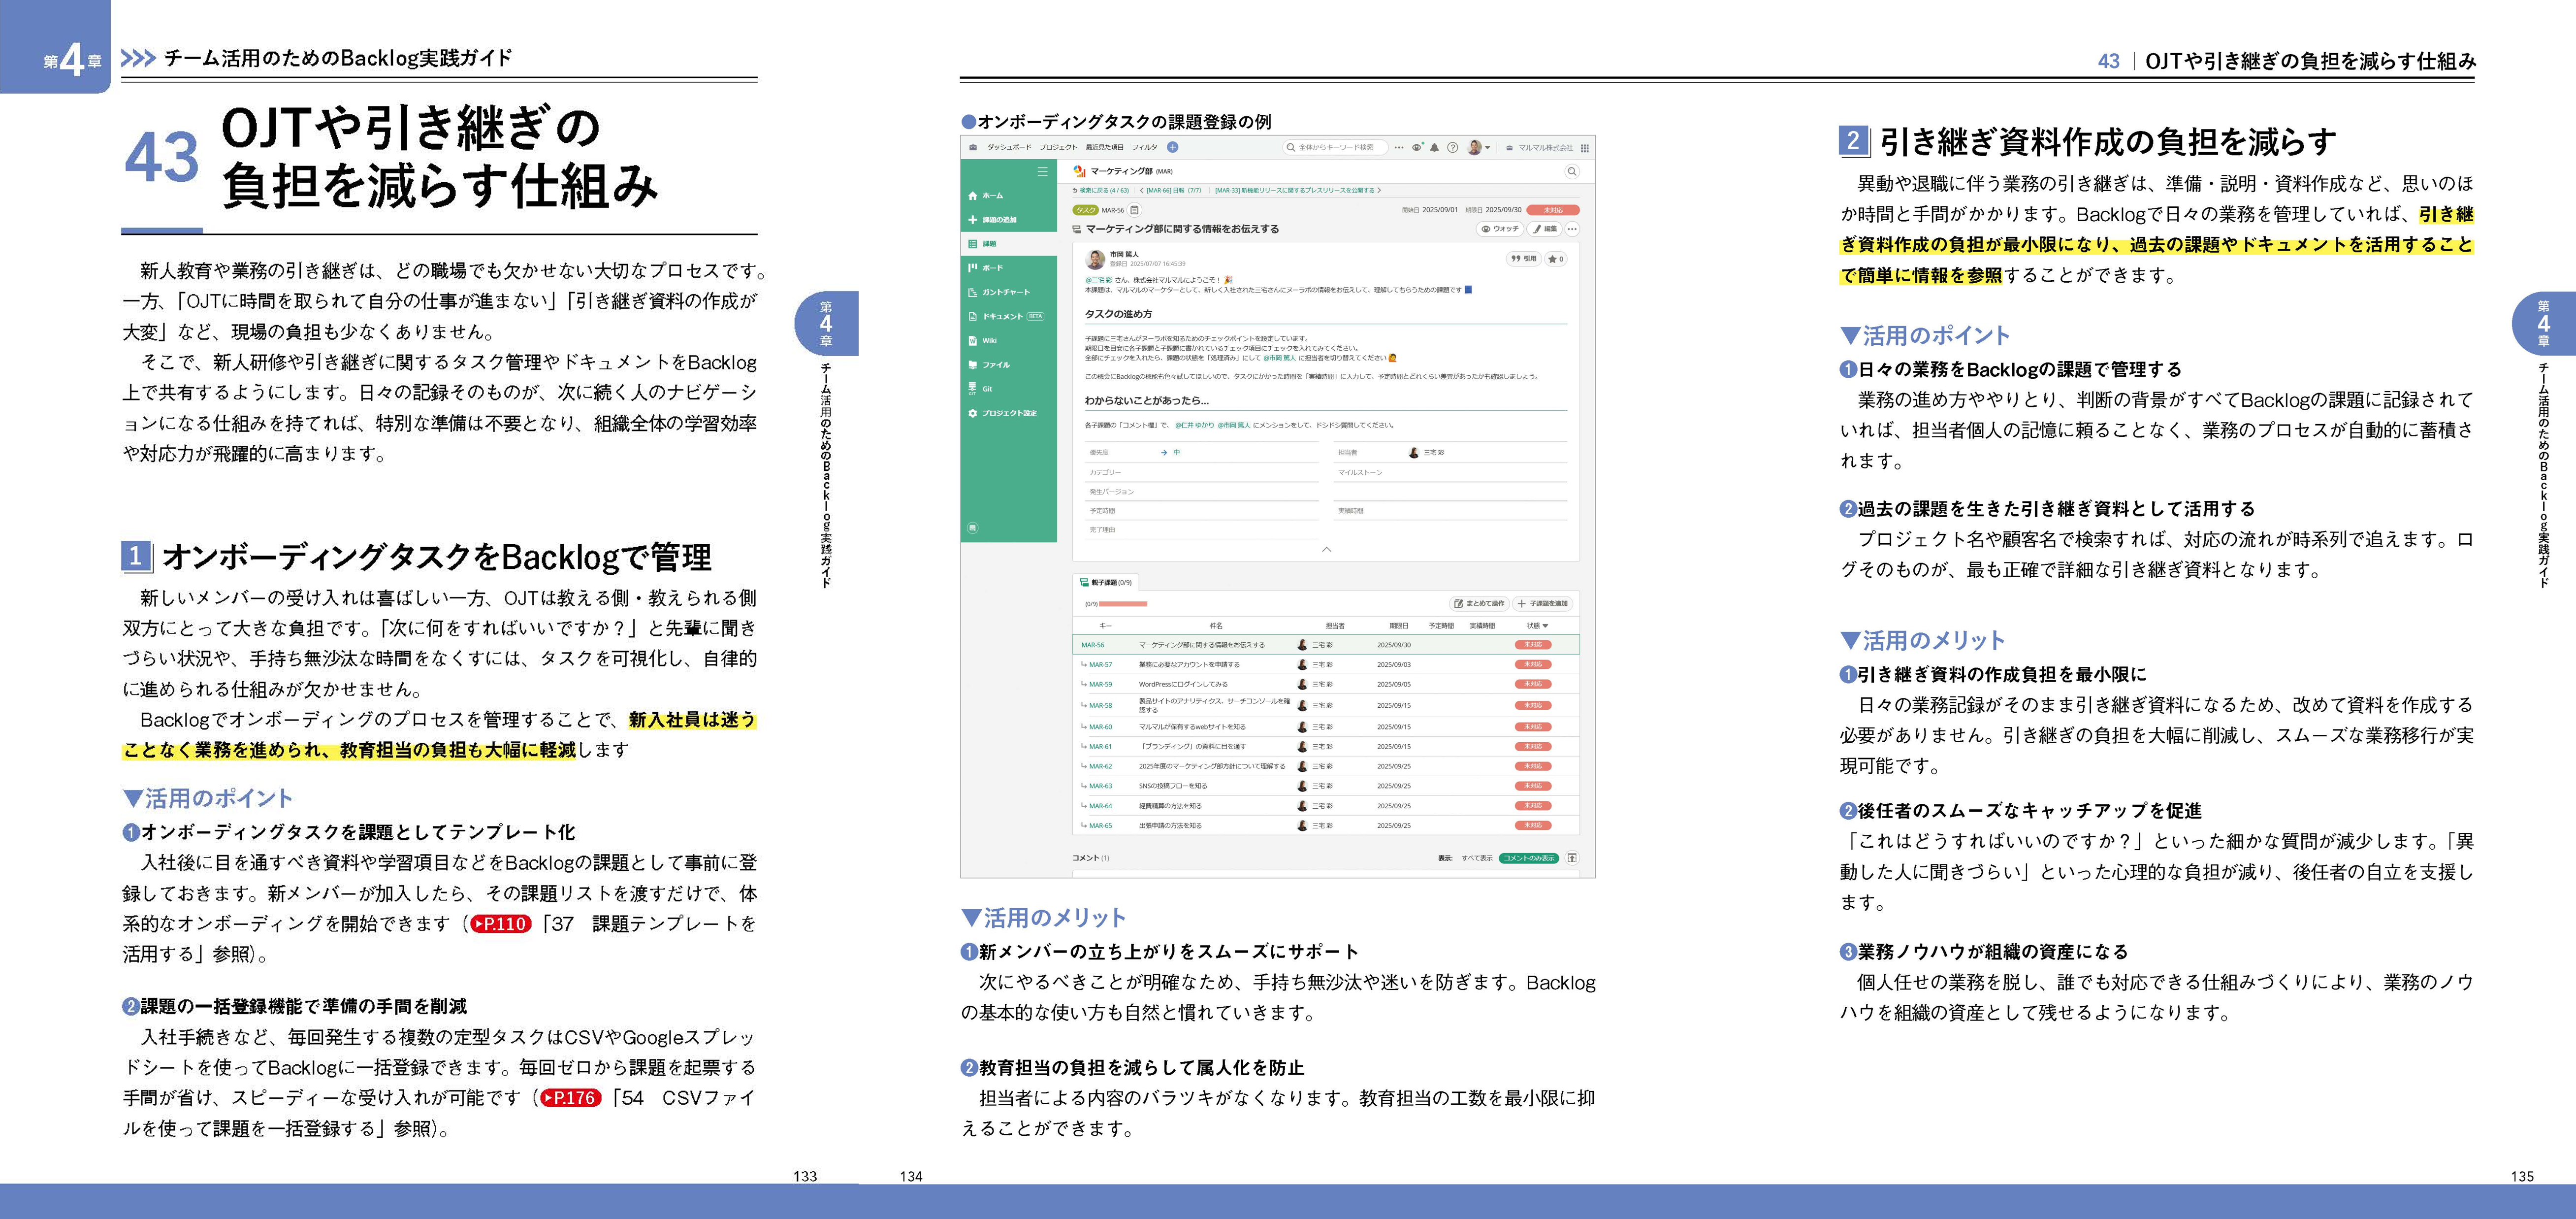Image resolution: width=2576 pixels, height=1219 pixels.
Task: Click the copy issue key clipboard icon next to MAR-56
Action: coord(1134,210)
